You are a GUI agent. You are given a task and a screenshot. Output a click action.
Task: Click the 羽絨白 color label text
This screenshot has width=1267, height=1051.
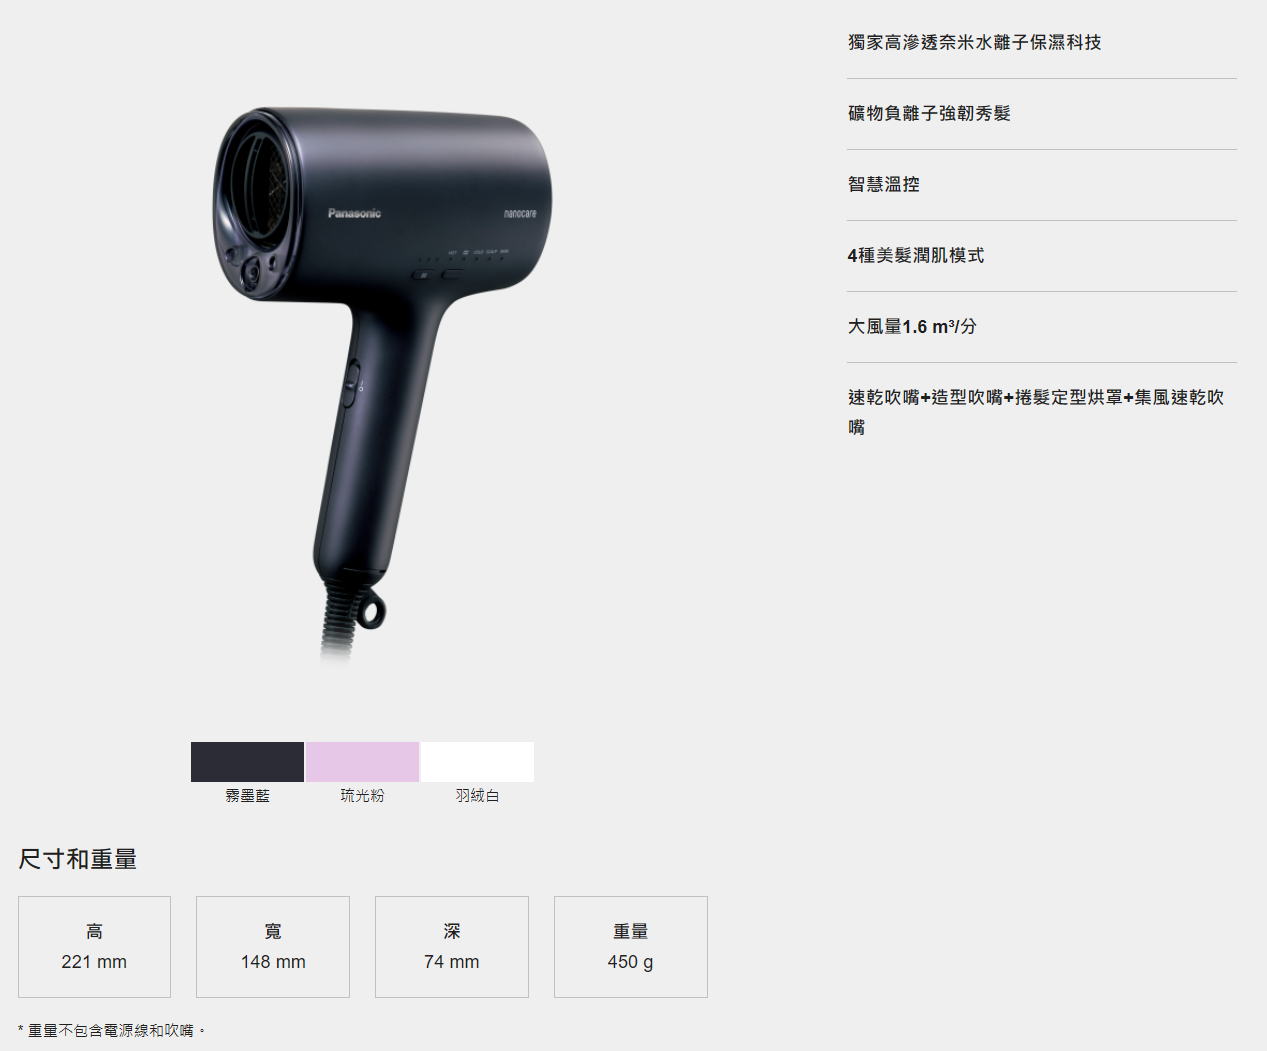(x=477, y=795)
